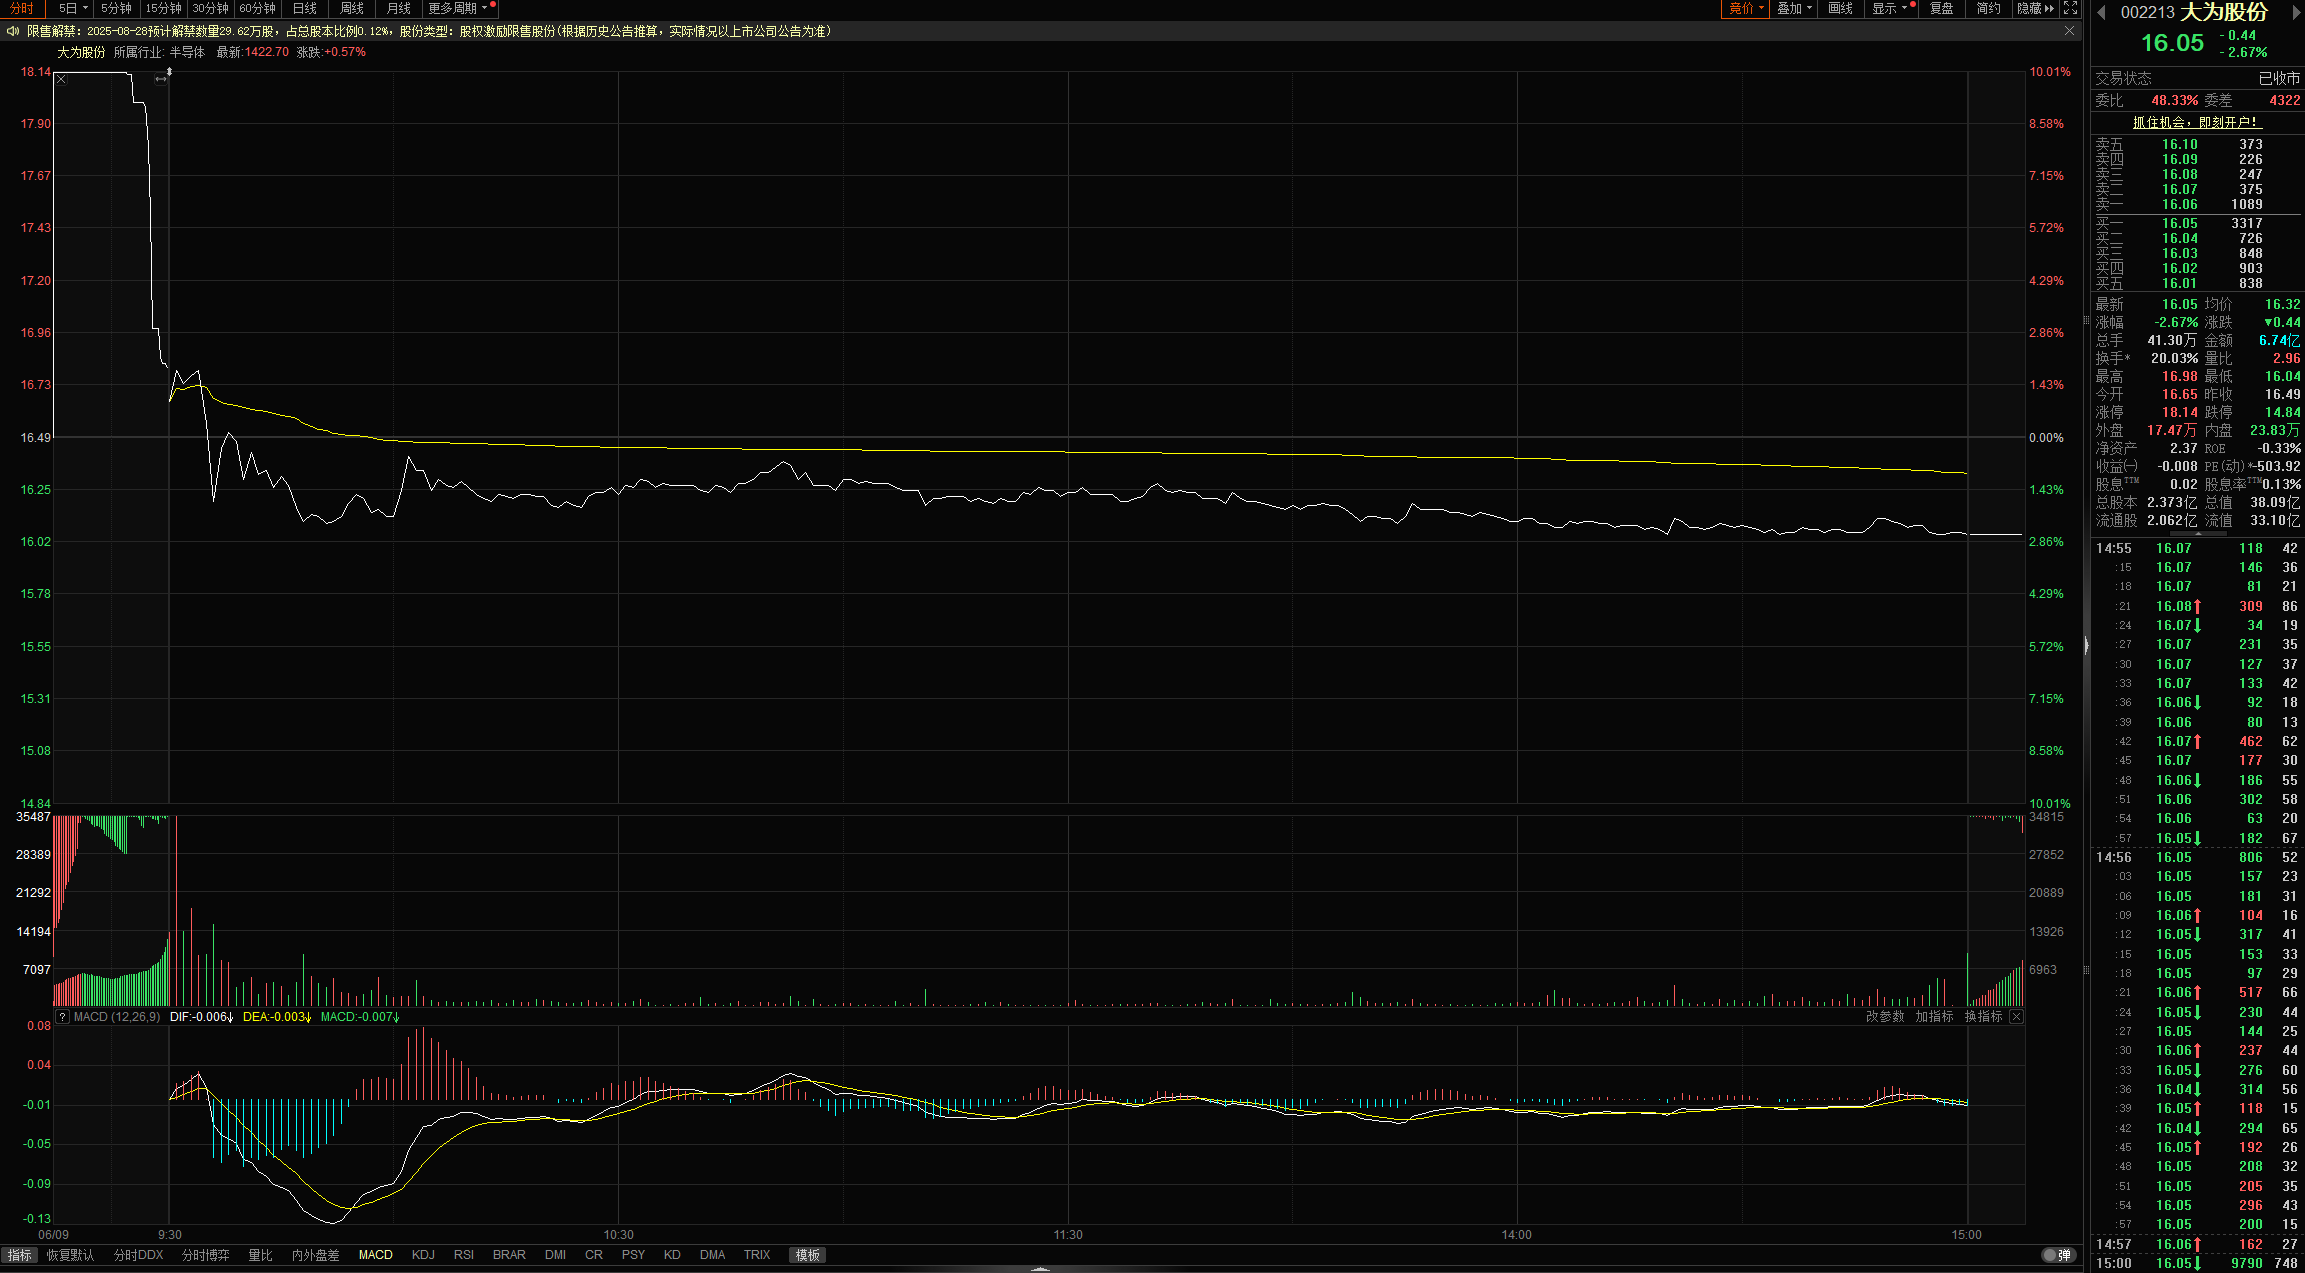This screenshot has width=2305, height=1273.
Task: Click the speaker announcement icon
Action: pos(13,31)
